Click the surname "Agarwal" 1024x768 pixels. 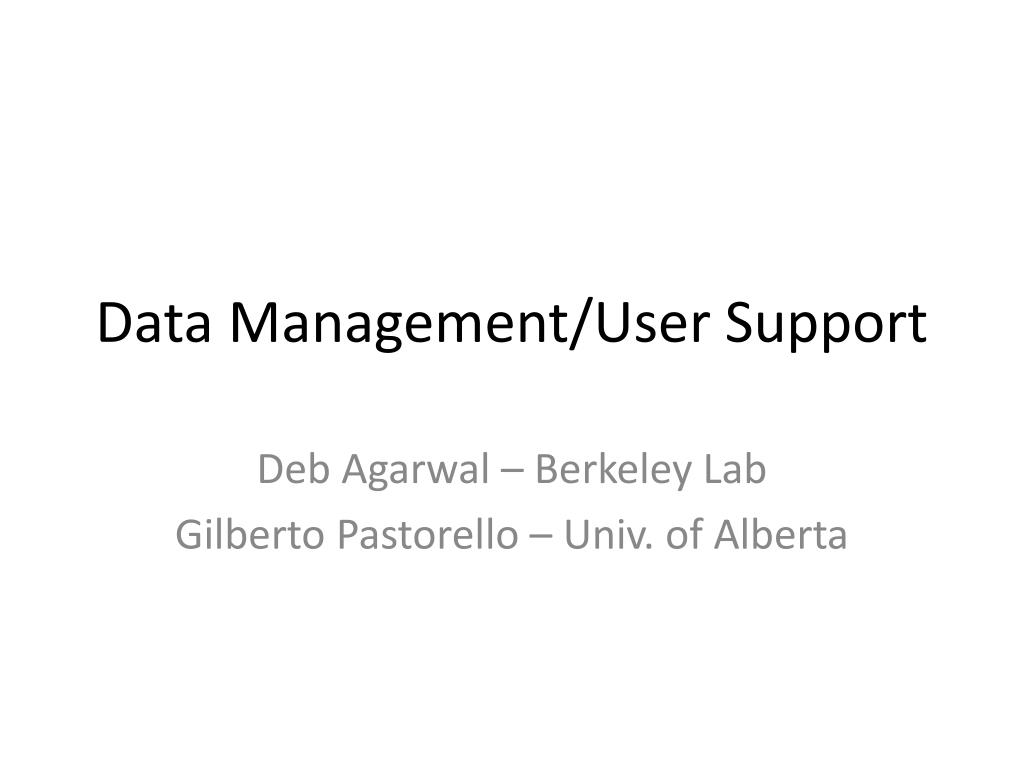pyautogui.click(x=415, y=472)
